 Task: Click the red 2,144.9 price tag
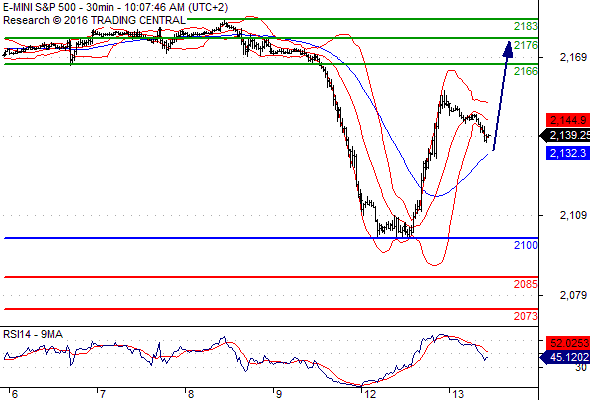click(568, 120)
